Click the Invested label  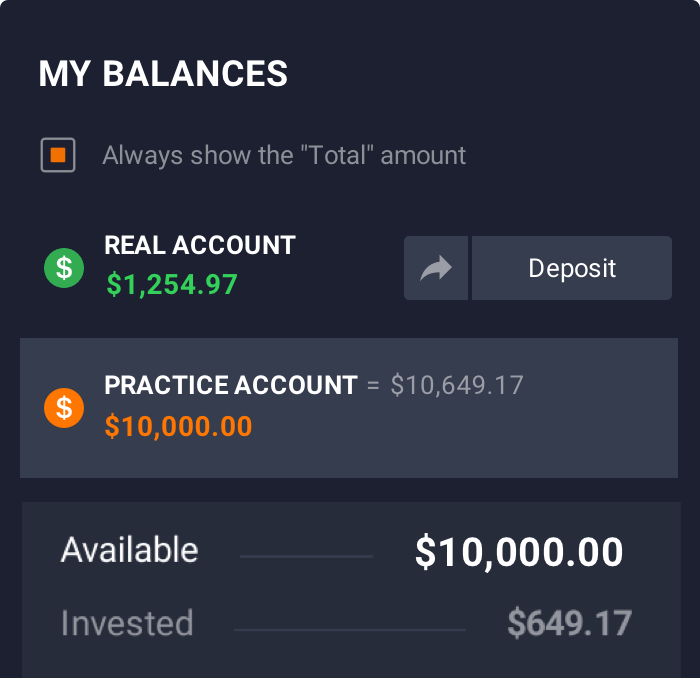127,623
